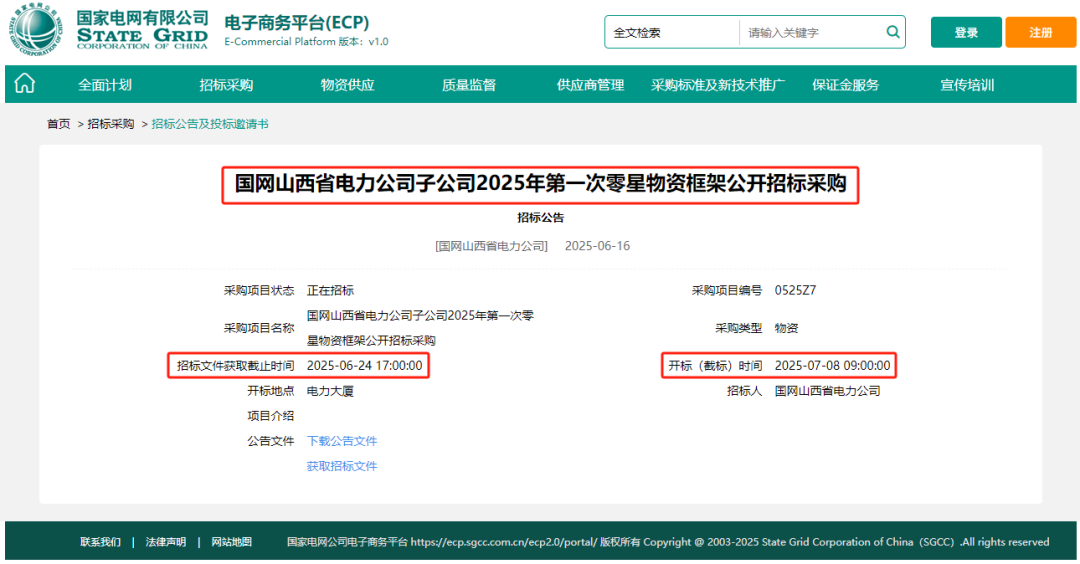Click the 招标文件获取截止时间 label
Image resolution: width=1080 pixels, height=564 pixels.
(x=236, y=366)
